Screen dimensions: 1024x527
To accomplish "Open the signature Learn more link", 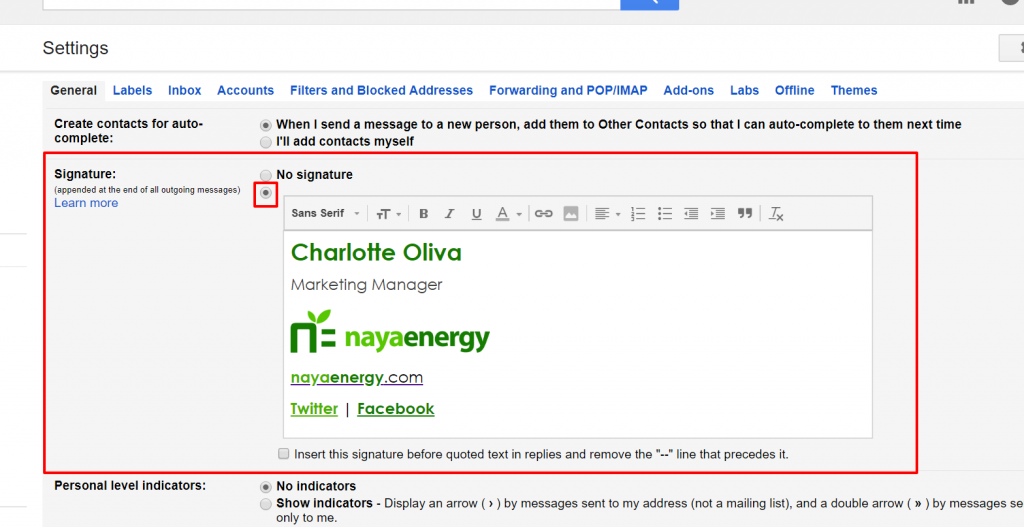I will pos(86,203).
